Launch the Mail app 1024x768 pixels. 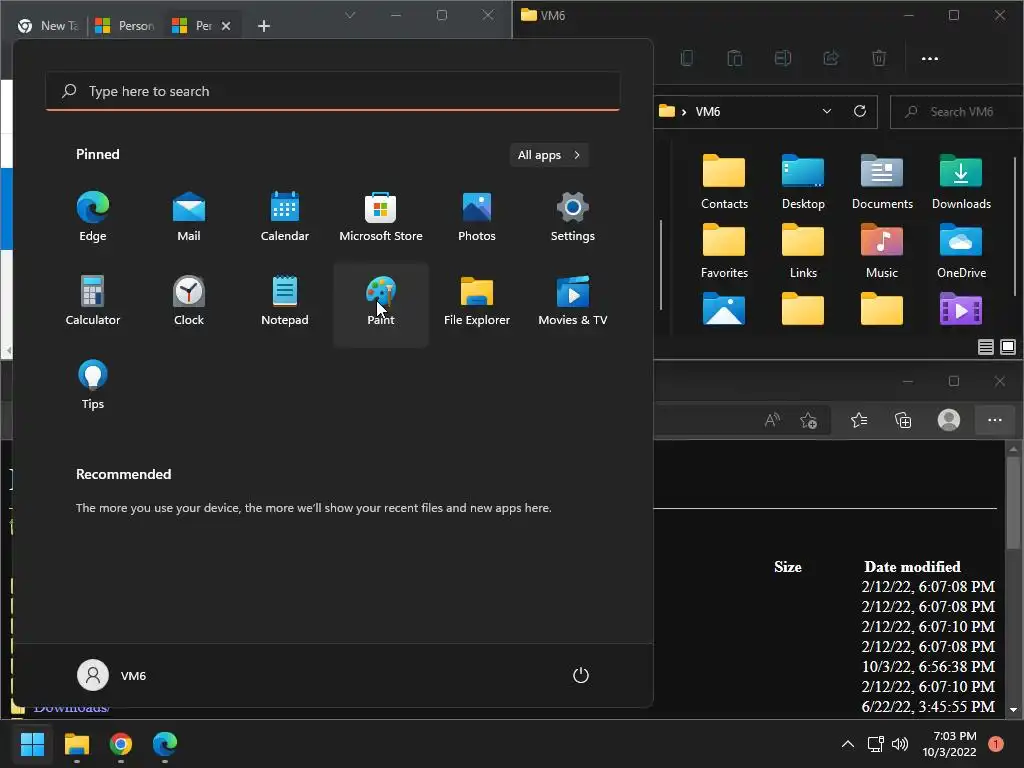189,217
